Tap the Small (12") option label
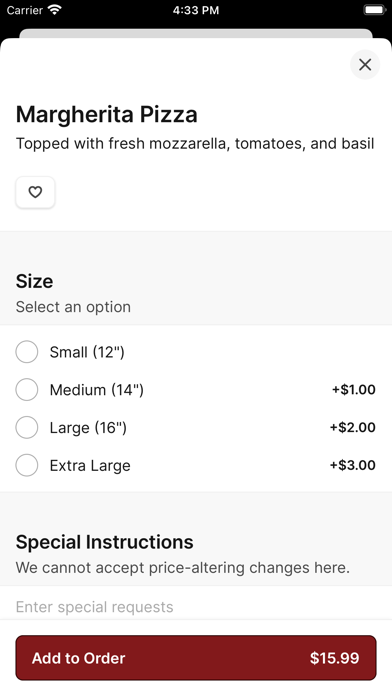This screenshot has width=392, height=696. (87, 352)
